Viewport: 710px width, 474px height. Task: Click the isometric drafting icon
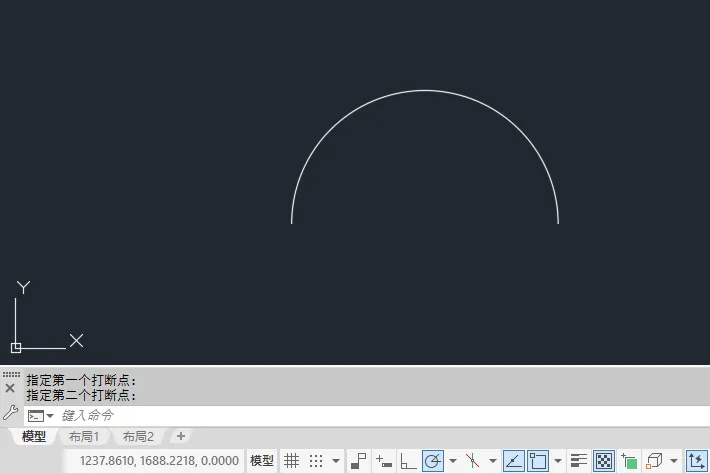click(x=473, y=461)
